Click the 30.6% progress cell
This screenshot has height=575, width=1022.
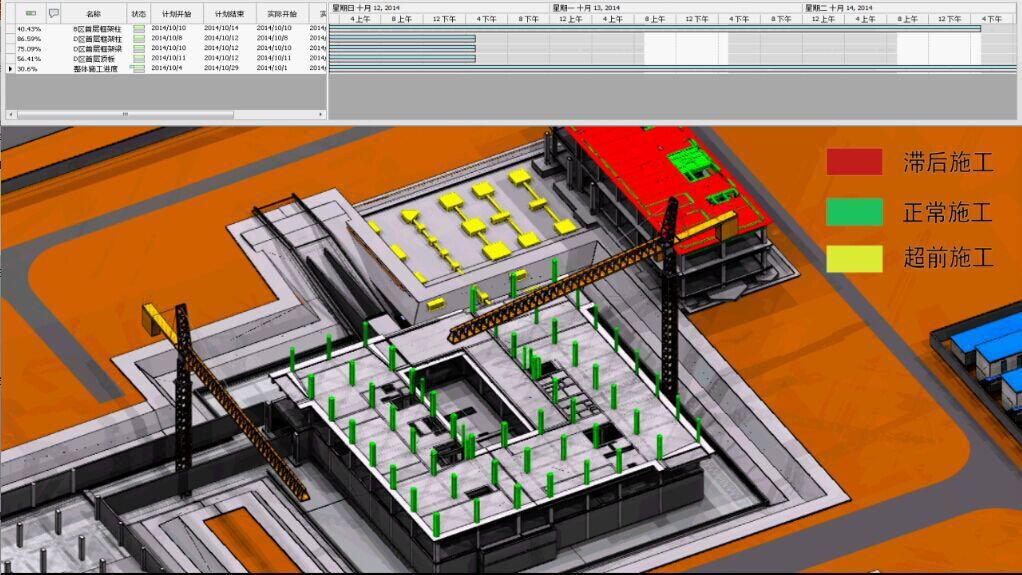(27, 68)
